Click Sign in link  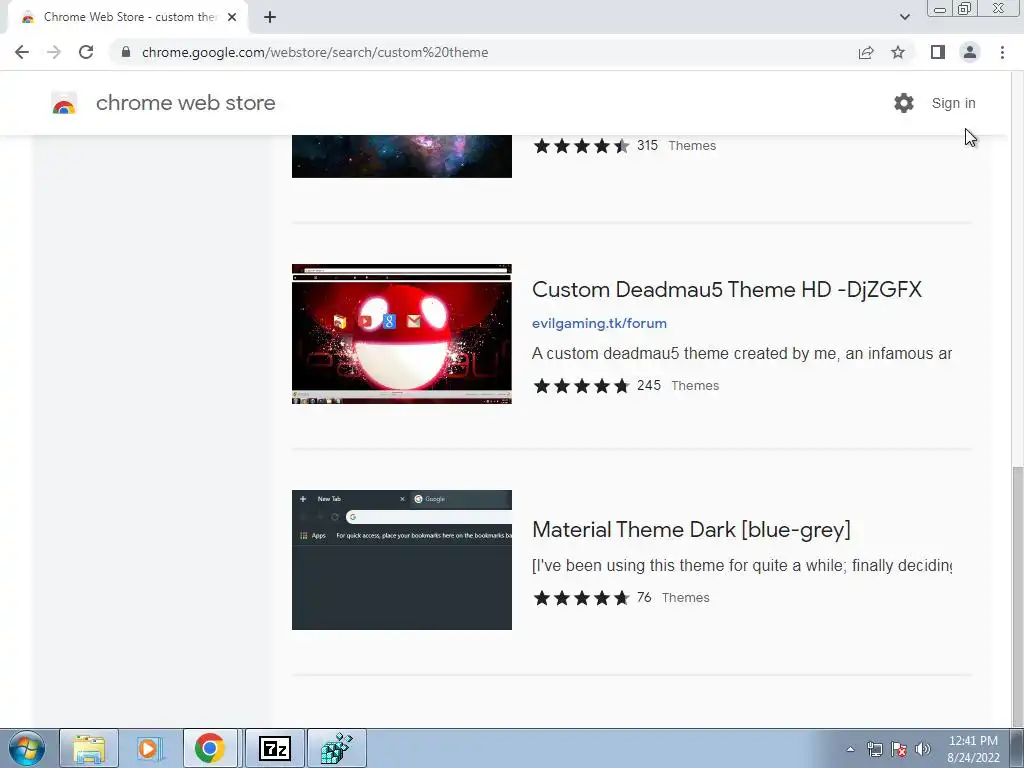[x=953, y=103]
